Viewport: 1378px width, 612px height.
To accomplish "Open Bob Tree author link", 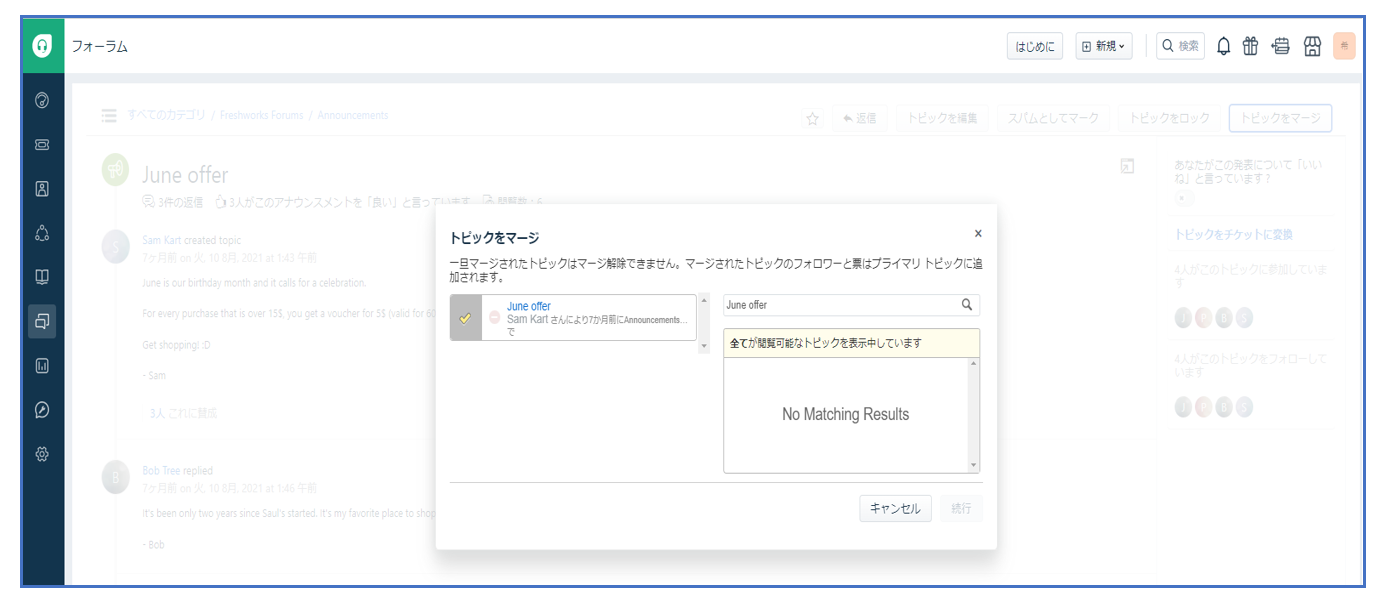I will coord(160,470).
